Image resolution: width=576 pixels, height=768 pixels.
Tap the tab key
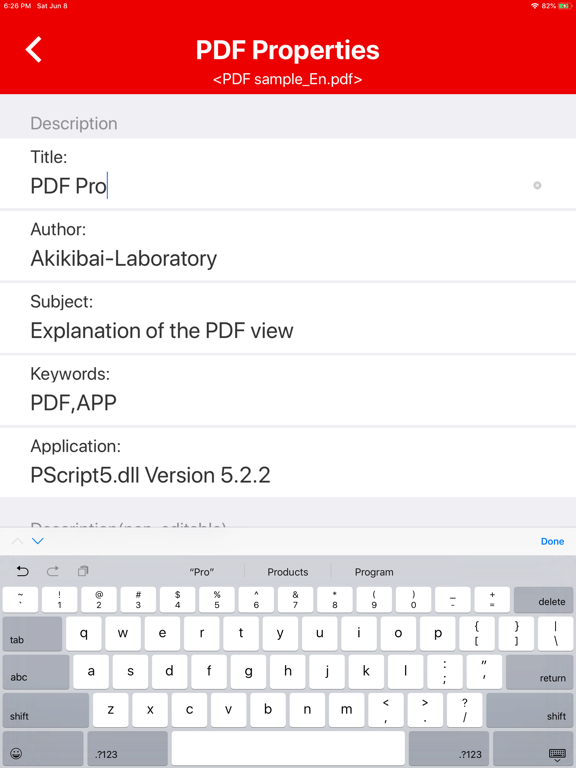32,633
